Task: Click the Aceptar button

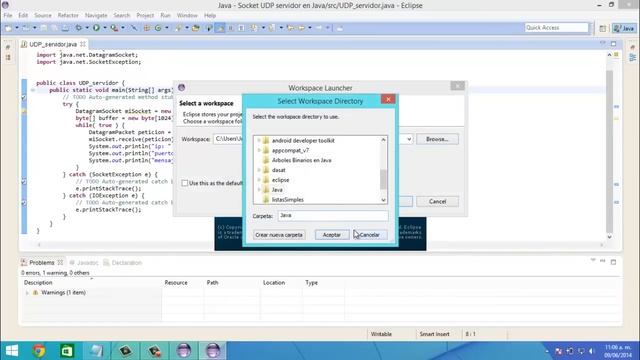Action: point(331,235)
